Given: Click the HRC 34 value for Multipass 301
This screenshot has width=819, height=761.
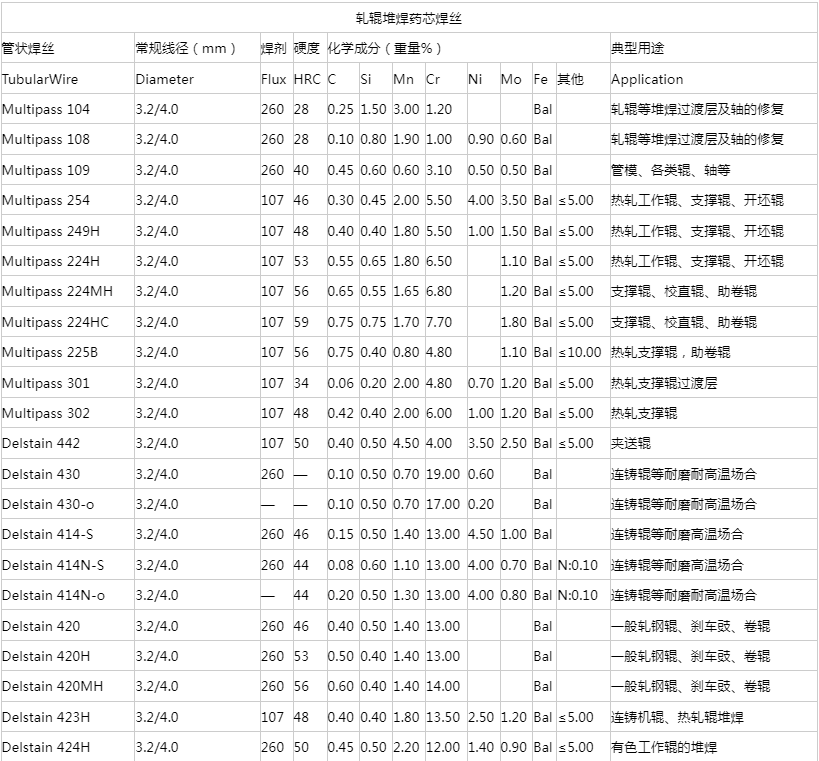Looking at the screenshot, I should [x=301, y=383].
